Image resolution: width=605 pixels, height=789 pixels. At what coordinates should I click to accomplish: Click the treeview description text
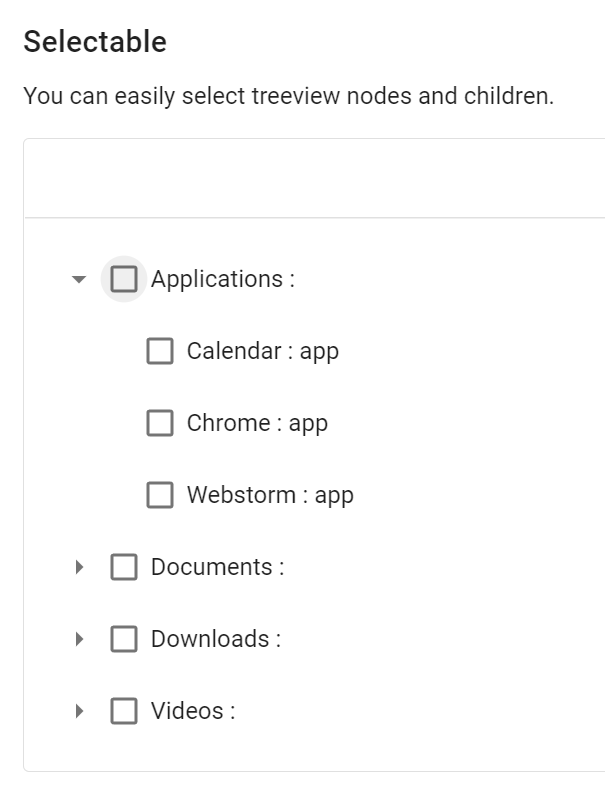click(288, 97)
